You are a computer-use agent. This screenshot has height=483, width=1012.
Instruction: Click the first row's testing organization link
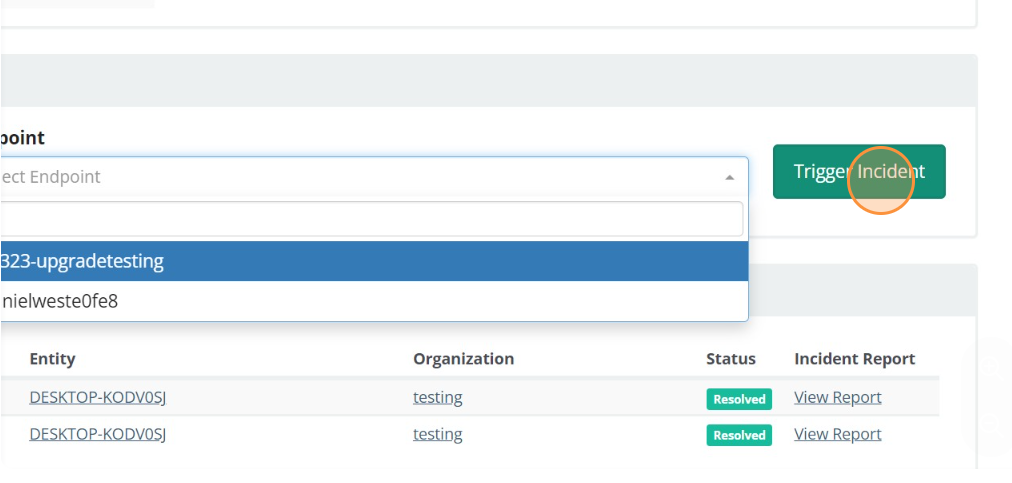click(x=437, y=397)
